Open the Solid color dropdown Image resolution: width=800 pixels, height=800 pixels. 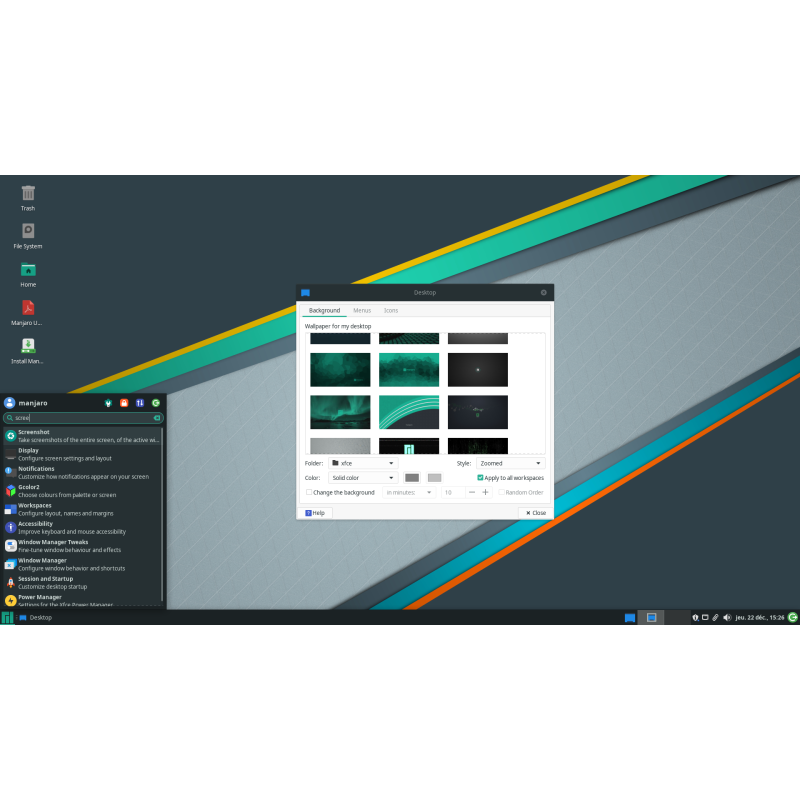coord(362,477)
